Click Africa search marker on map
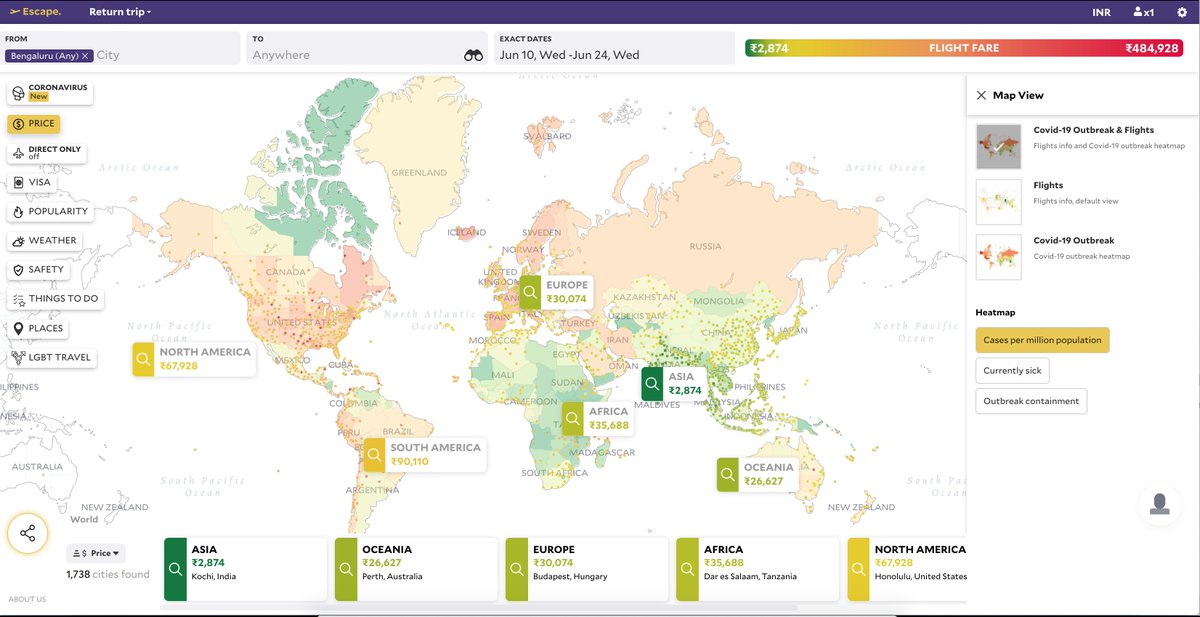Screen dimensions: 1200x617 tap(573, 418)
